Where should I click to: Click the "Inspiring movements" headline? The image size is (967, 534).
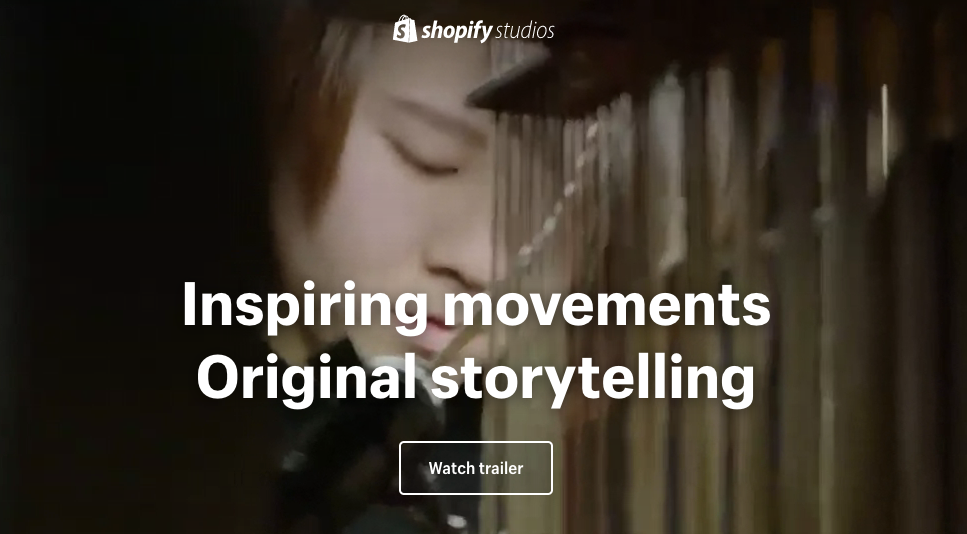pos(476,305)
